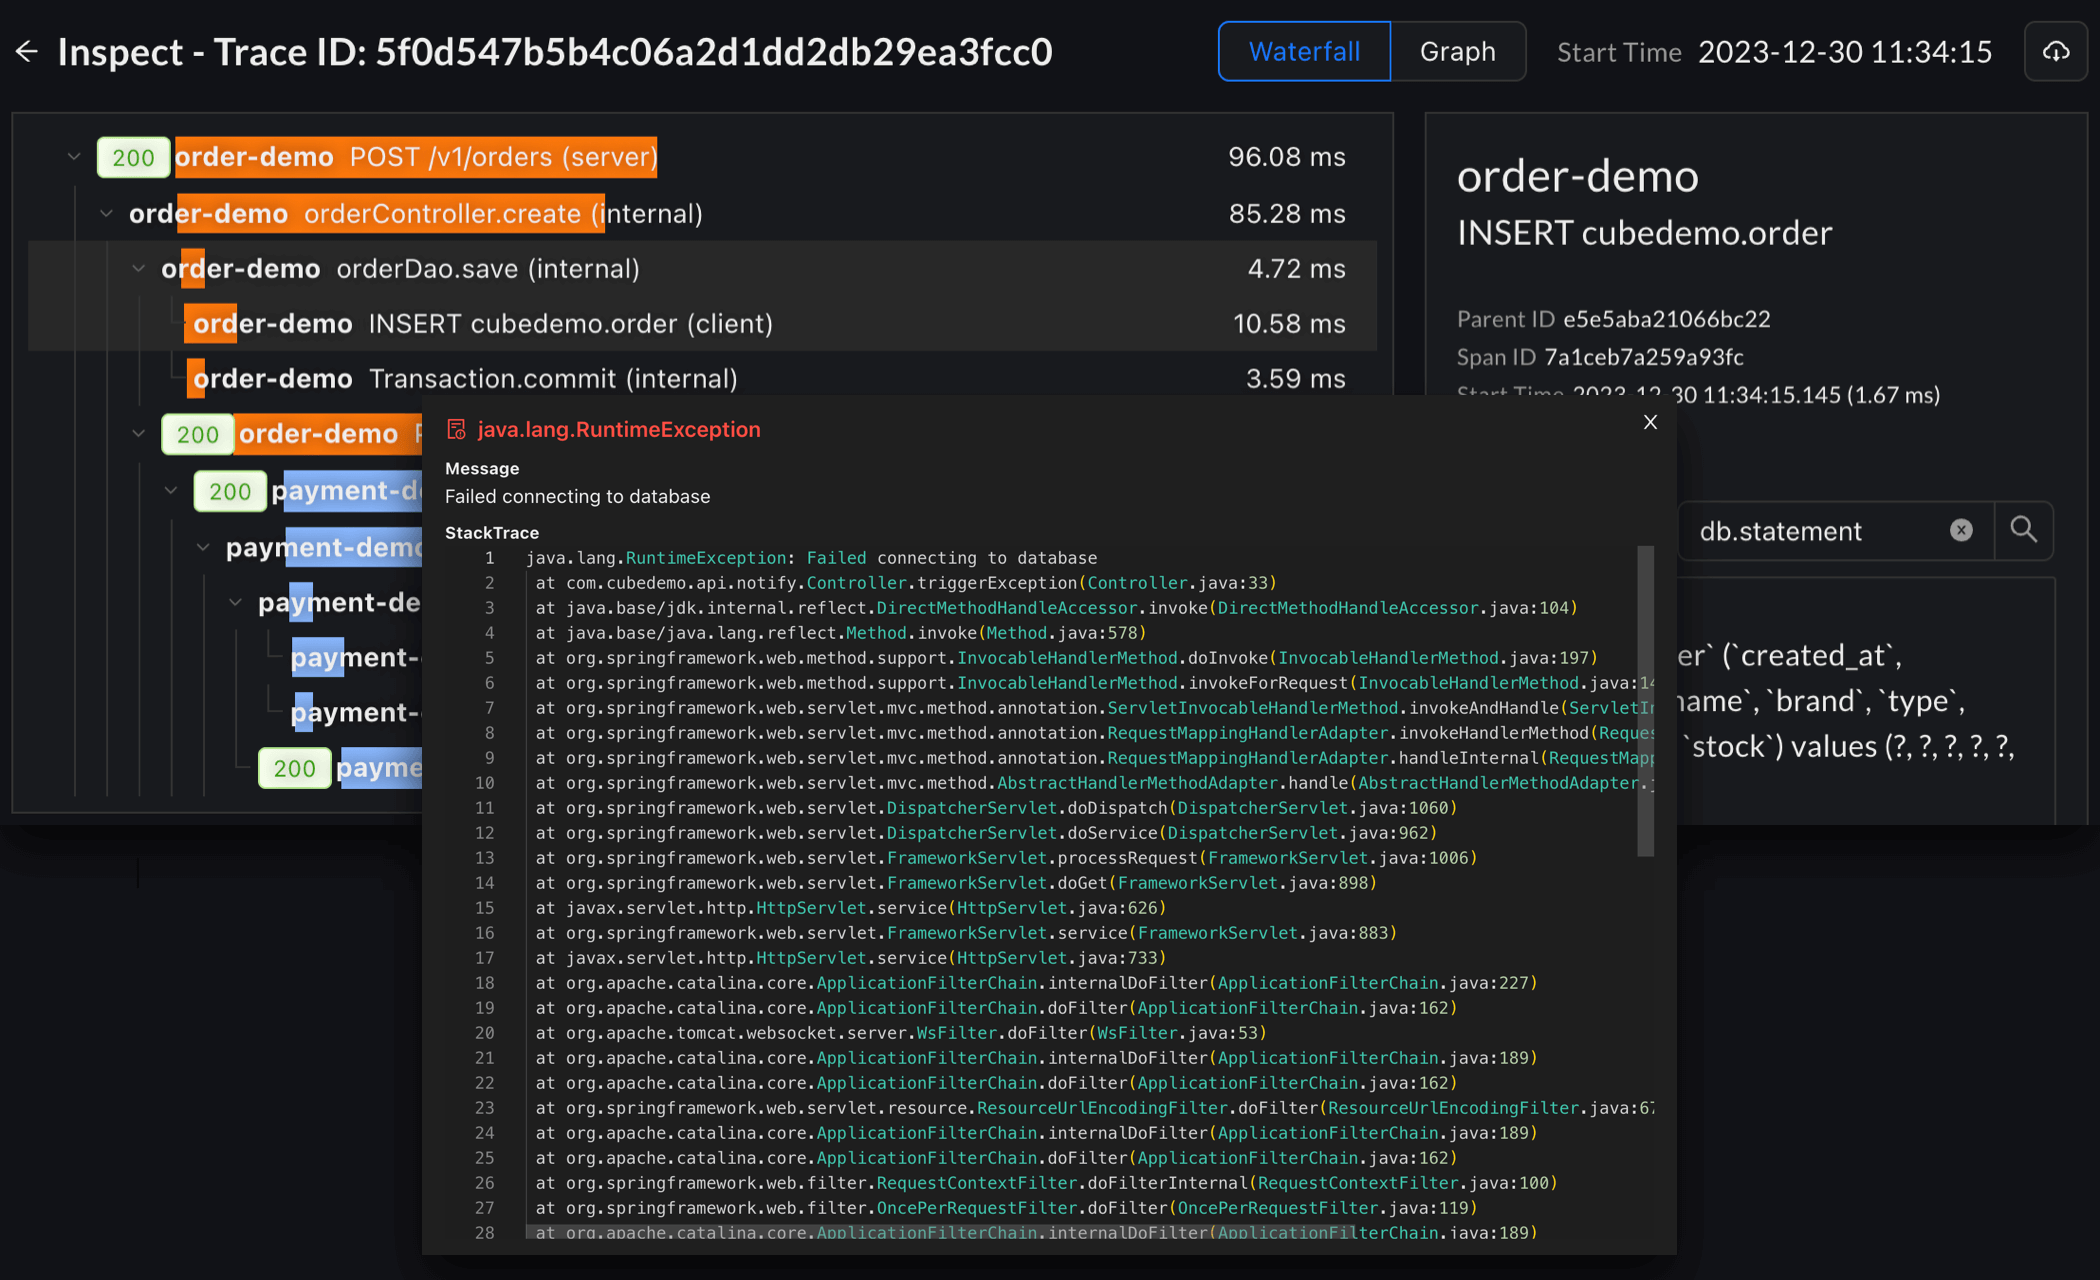Screen dimensions: 2100x1280
Task: Click stack trace line 15 HttpServlet.service
Action: [x=851, y=908]
